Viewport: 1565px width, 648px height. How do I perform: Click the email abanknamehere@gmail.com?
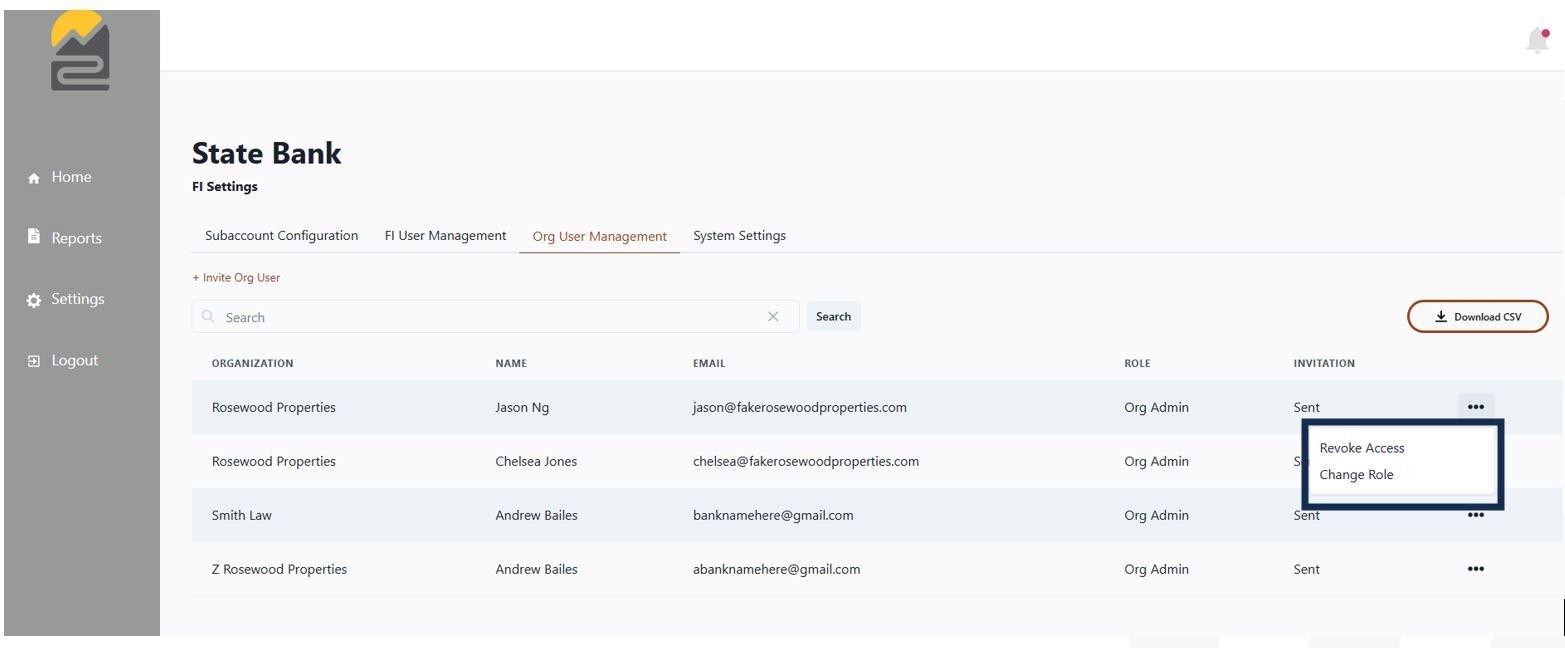tap(777, 569)
